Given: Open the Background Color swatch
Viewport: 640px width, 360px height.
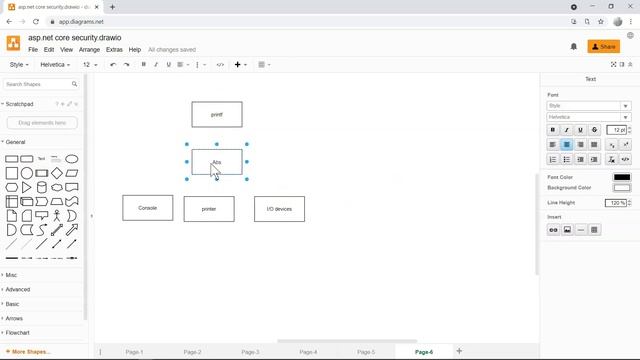Looking at the screenshot, I should click(x=622, y=188).
